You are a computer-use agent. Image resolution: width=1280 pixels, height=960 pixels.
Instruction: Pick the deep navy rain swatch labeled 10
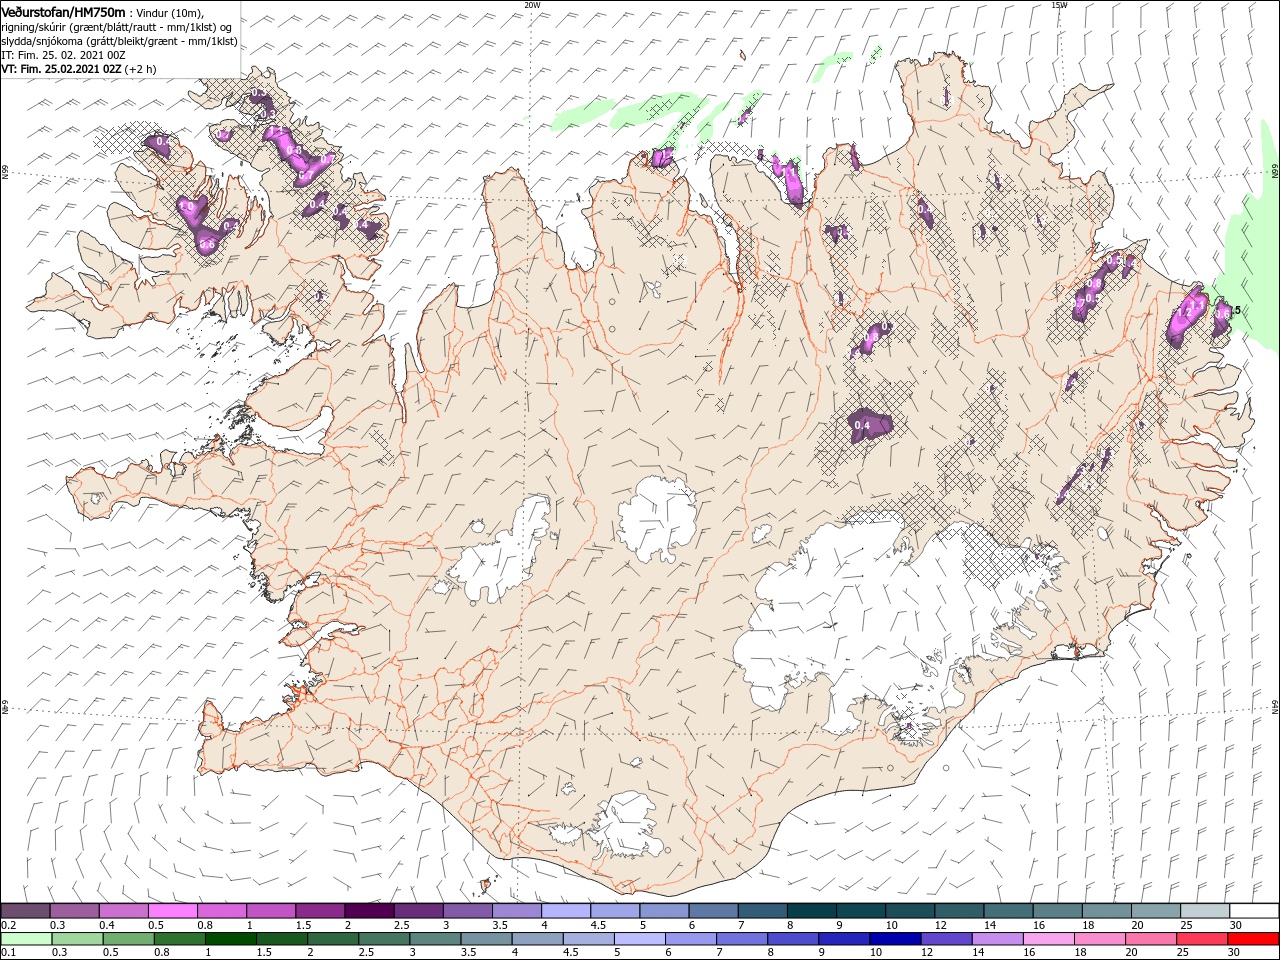pos(894,939)
